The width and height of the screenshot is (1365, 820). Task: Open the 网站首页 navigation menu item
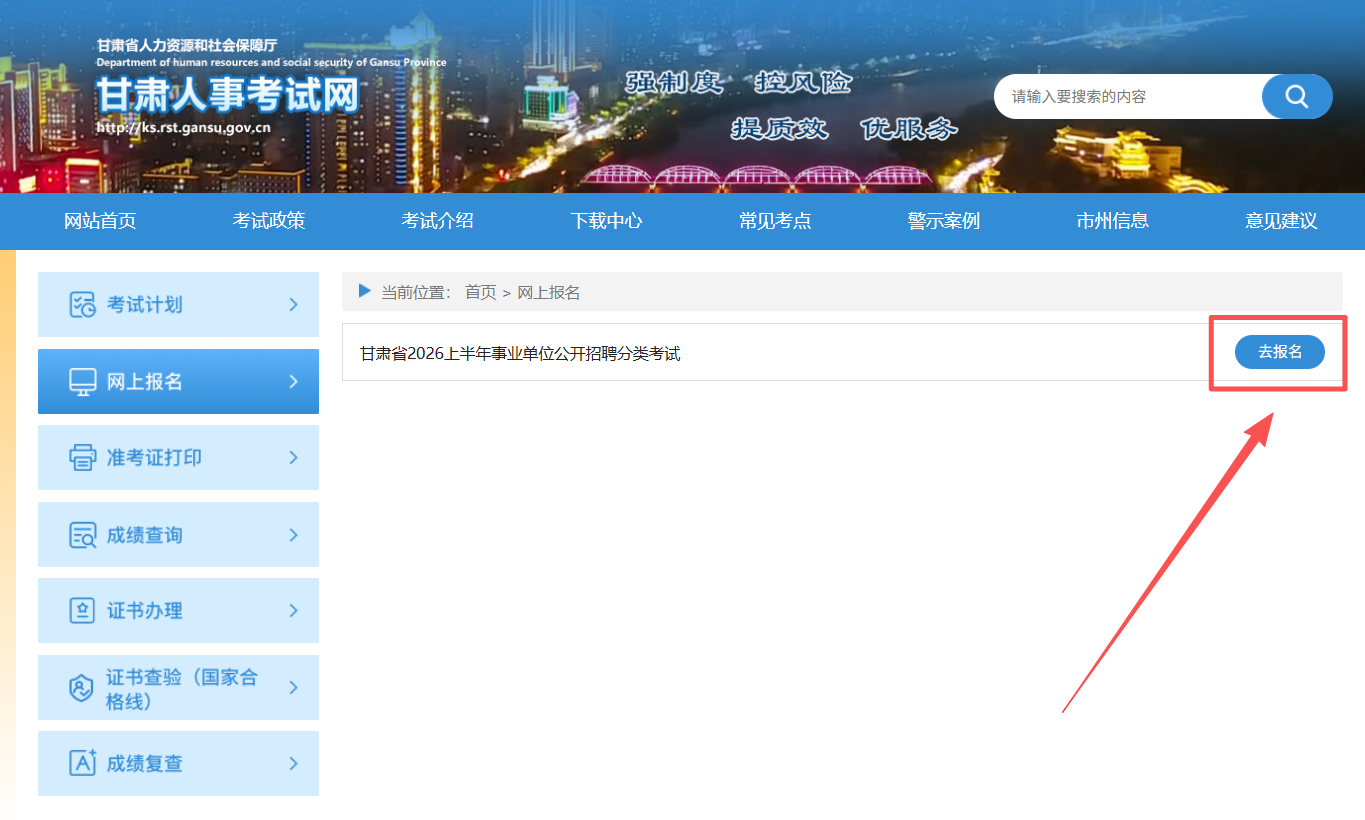(x=100, y=221)
